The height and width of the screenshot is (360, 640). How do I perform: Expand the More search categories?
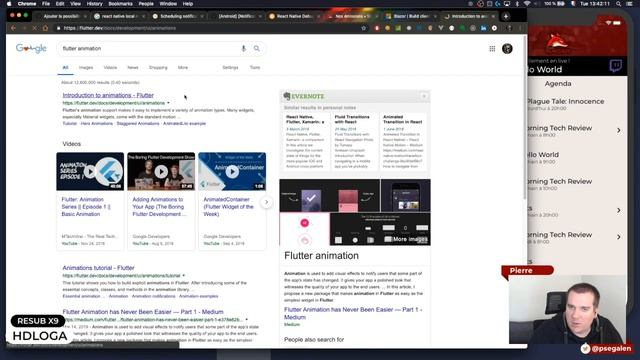pyautogui.click(x=183, y=67)
